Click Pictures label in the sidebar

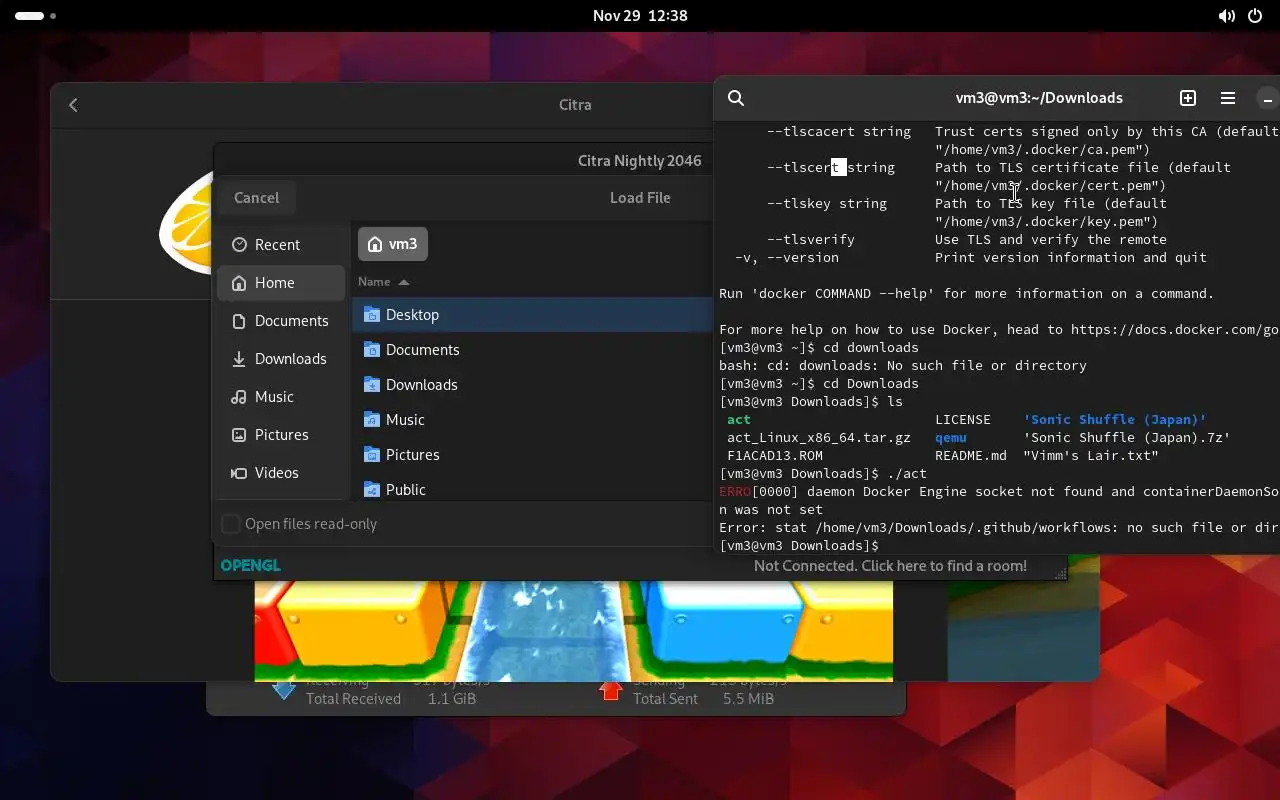pyautogui.click(x=282, y=435)
